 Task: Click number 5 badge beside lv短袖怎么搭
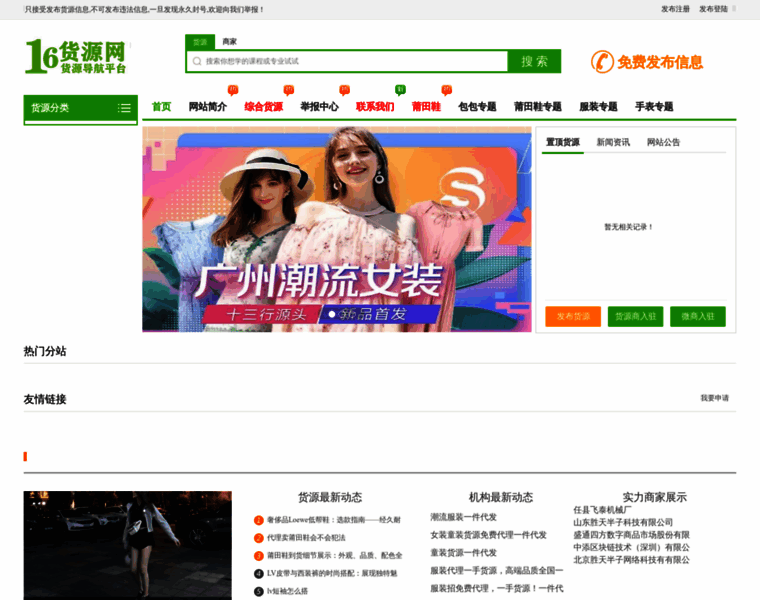pos(259,591)
